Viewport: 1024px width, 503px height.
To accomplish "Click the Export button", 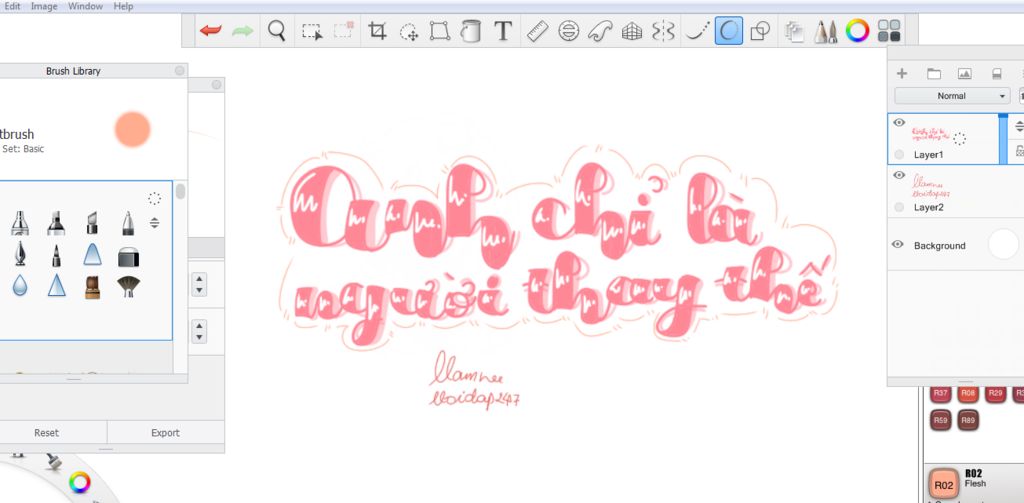I will 165,432.
